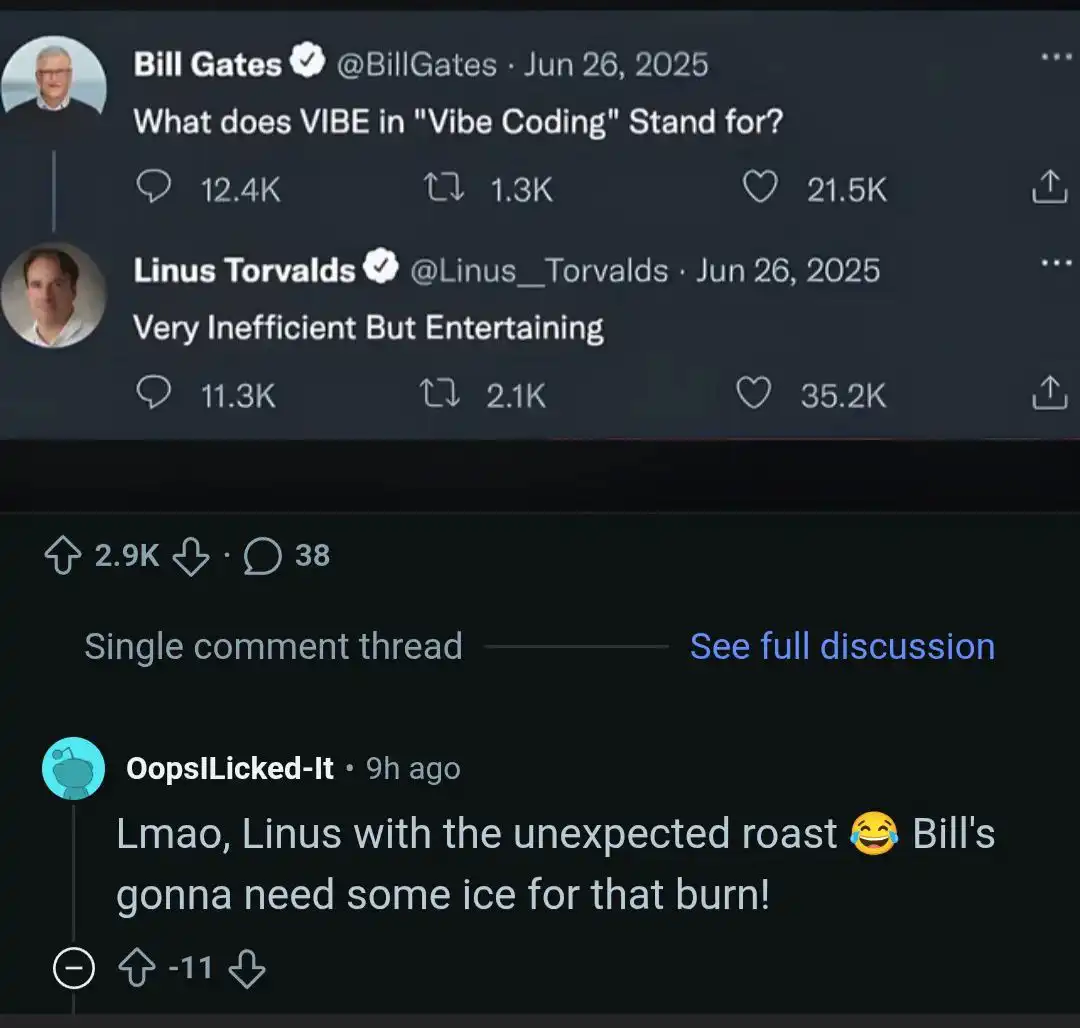1080x1028 pixels.
Task: Open the OopsILicked-It user profile
Action: (x=229, y=768)
